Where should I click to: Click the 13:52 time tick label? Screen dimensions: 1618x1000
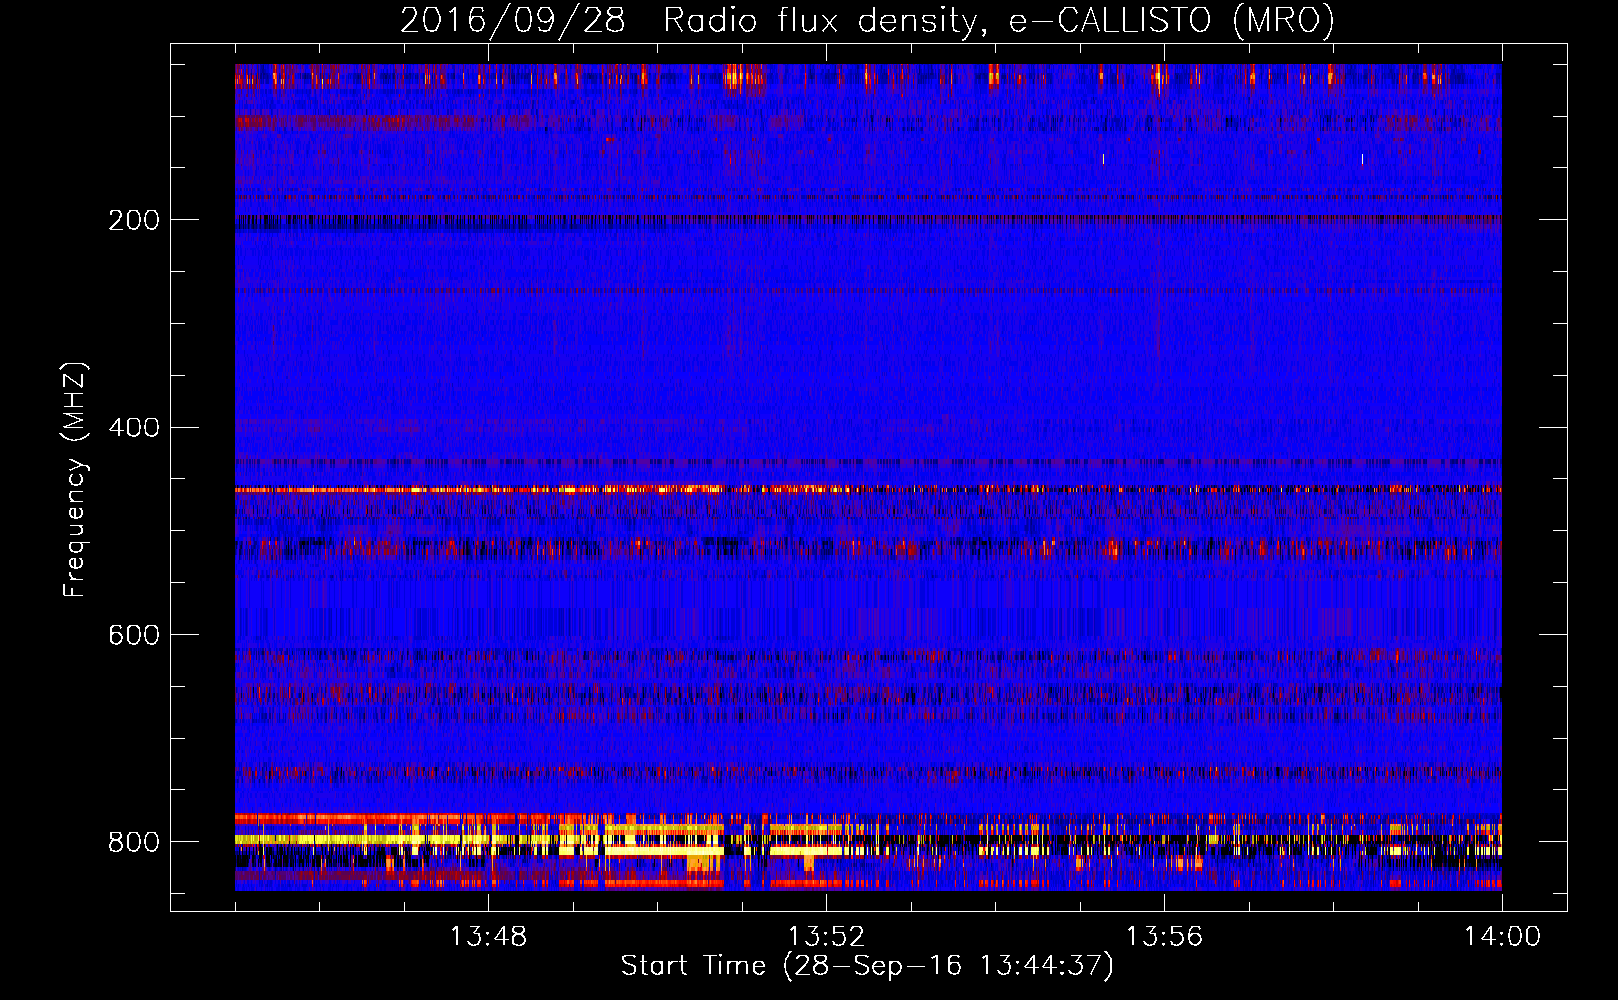click(x=826, y=937)
